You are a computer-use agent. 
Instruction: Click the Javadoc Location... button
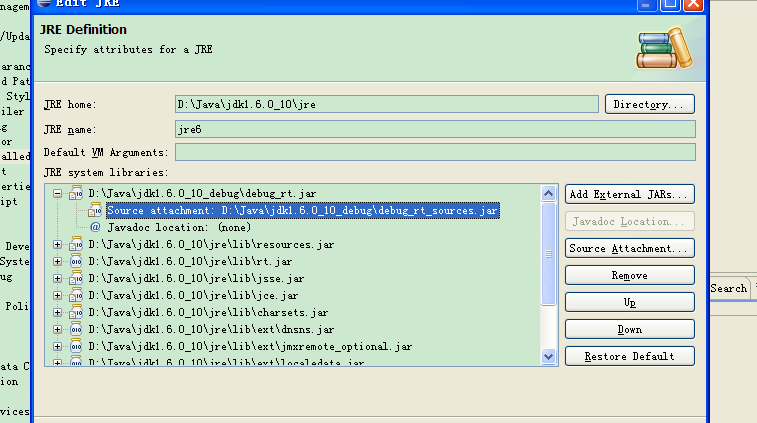click(630, 221)
